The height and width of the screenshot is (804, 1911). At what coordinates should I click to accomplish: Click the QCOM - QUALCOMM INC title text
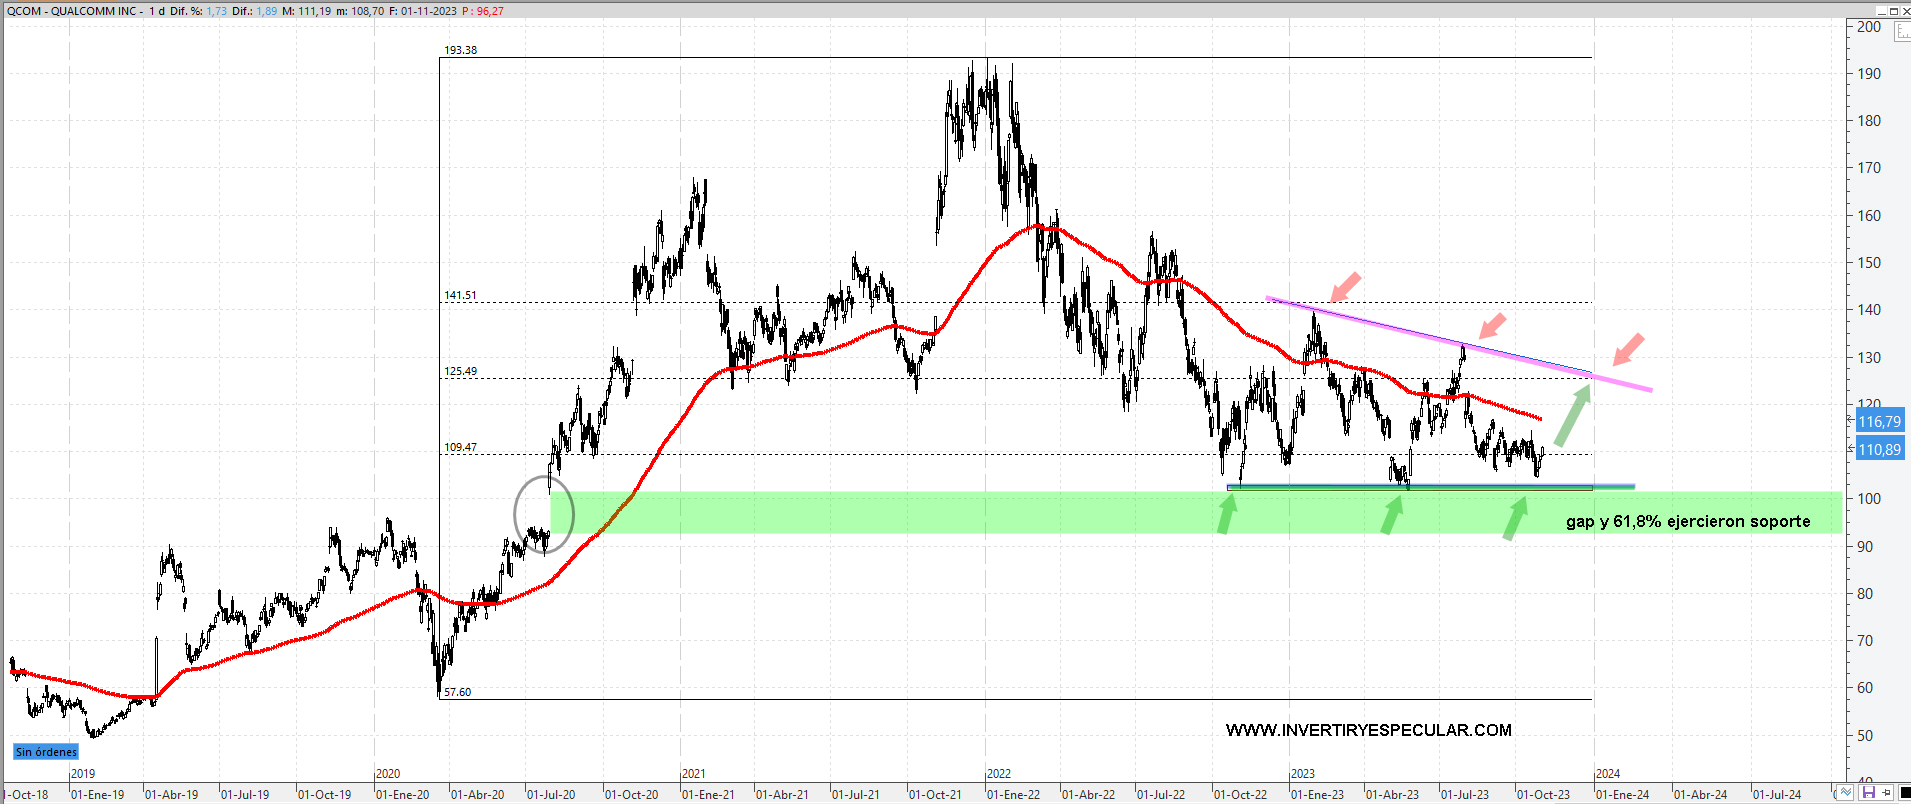click(72, 11)
